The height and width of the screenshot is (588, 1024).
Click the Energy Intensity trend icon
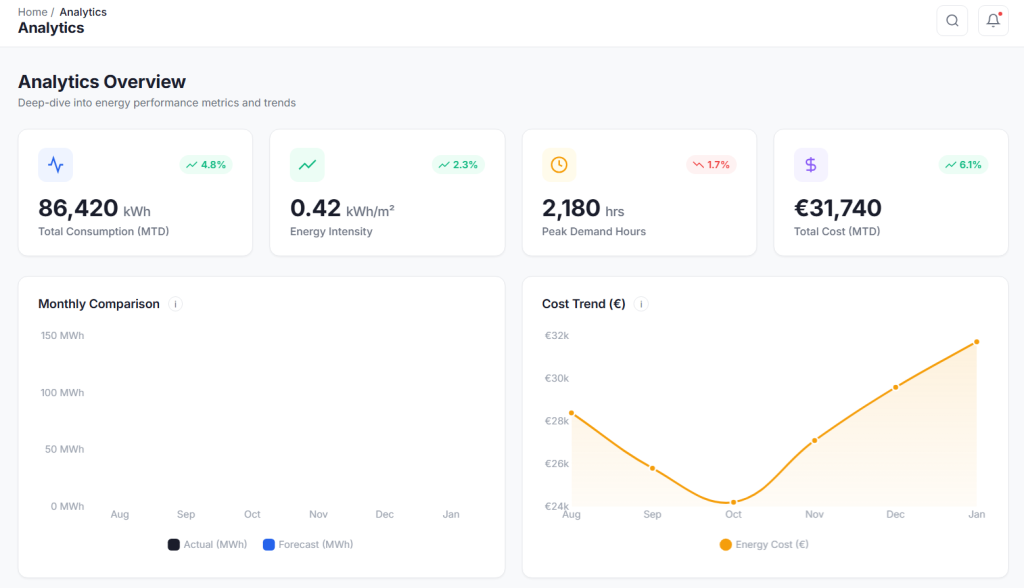(x=307, y=165)
